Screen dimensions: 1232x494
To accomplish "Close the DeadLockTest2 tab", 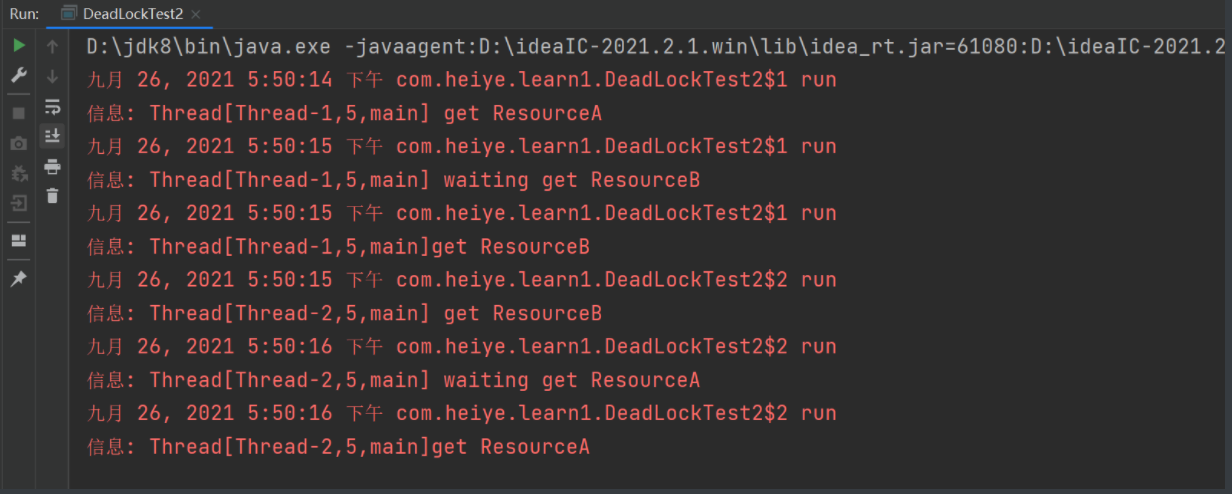I will click(196, 14).
